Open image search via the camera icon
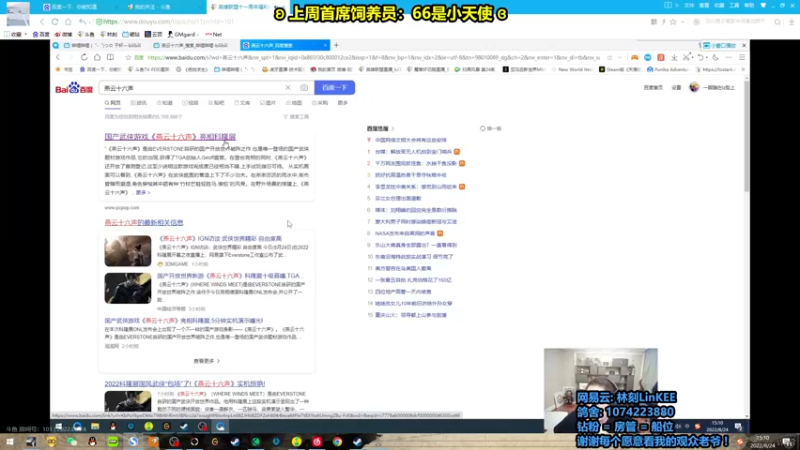The width and height of the screenshot is (800, 450). point(304,88)
